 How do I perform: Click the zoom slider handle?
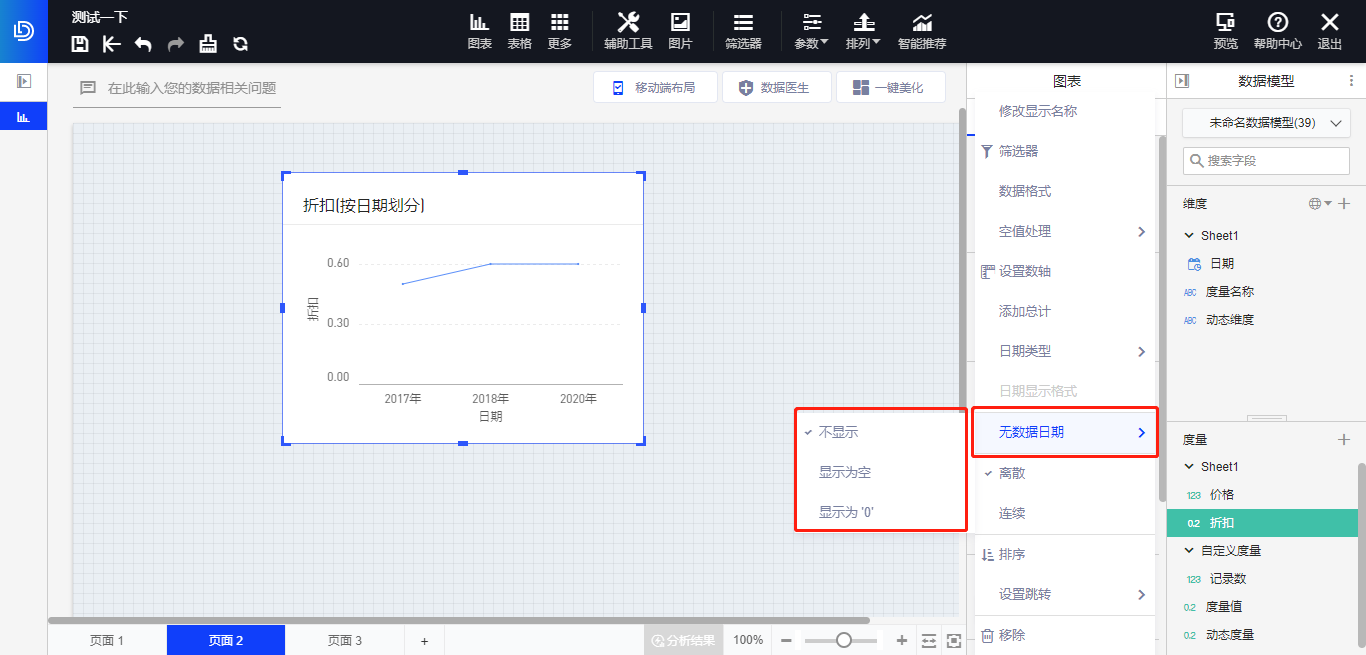point(844,640)
